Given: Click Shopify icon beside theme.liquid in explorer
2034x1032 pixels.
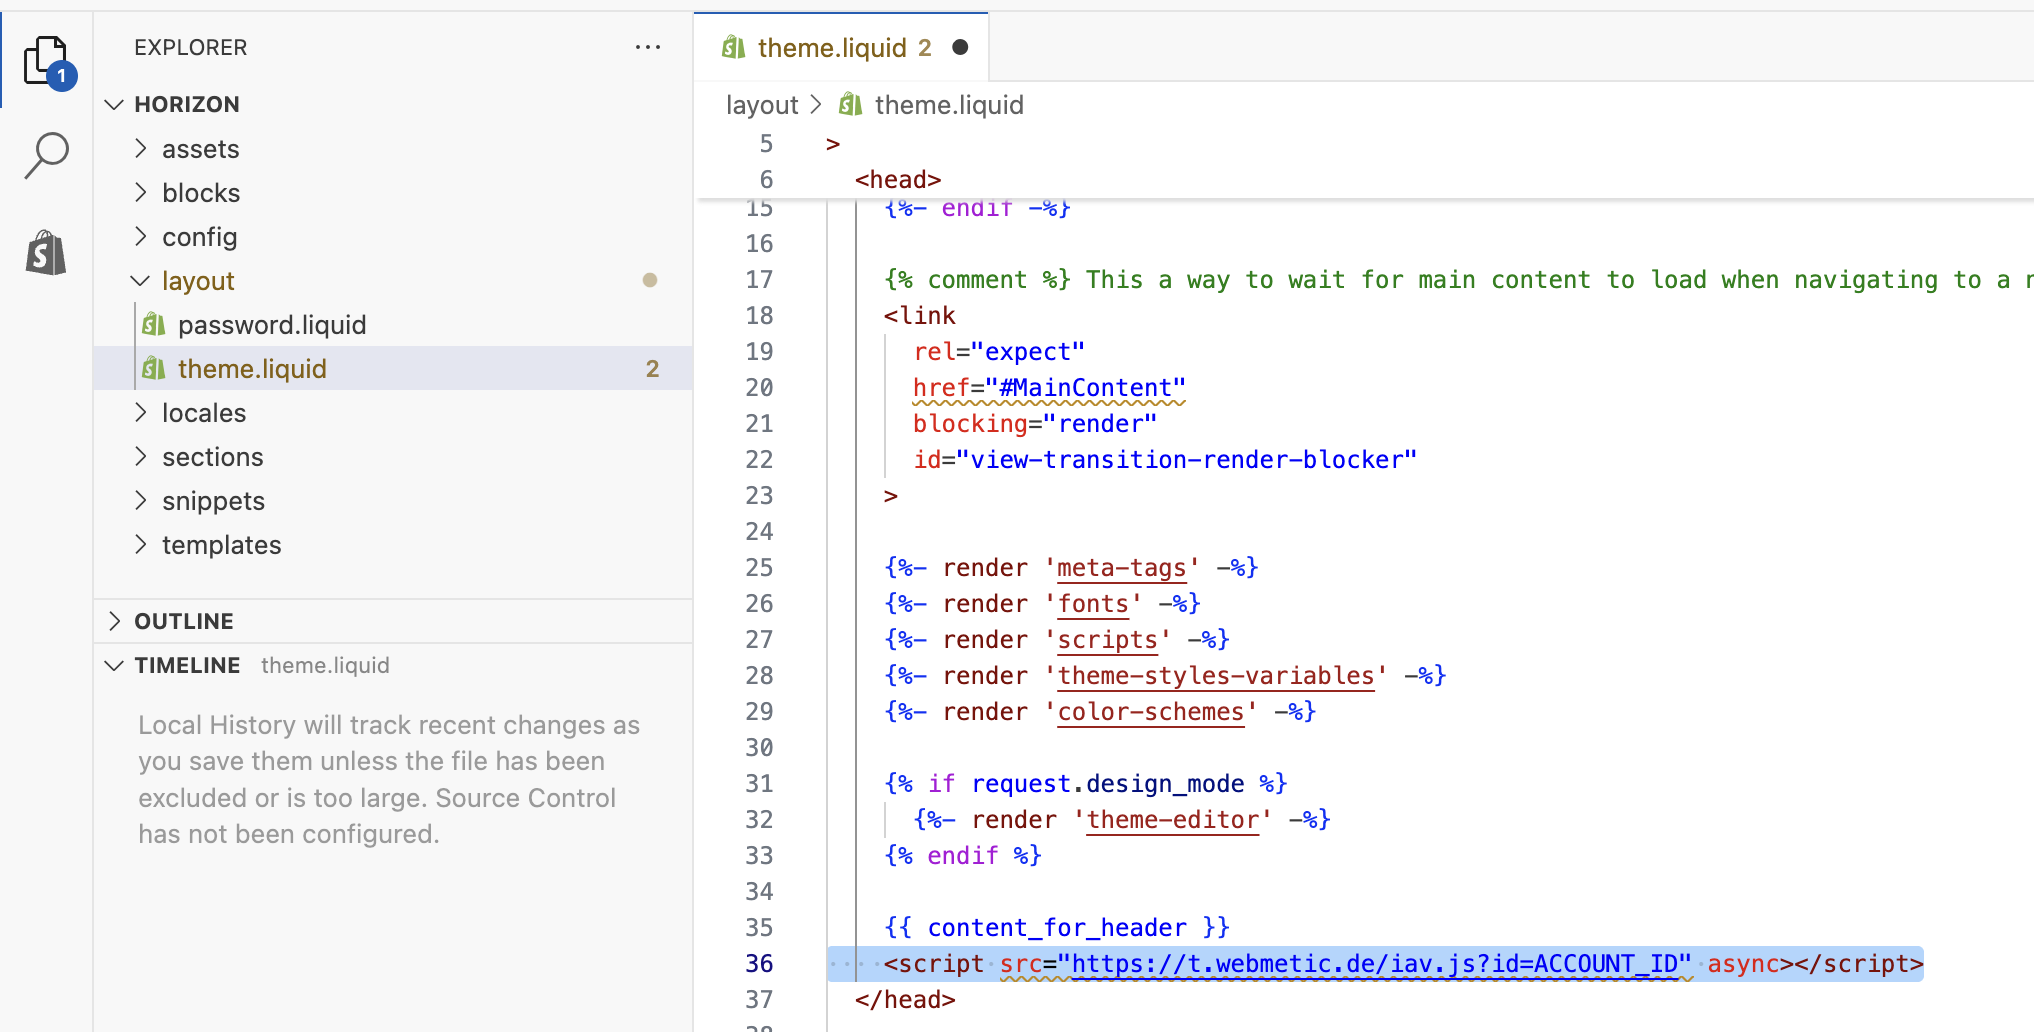Looking at the screenshot, I should [154, 368].
